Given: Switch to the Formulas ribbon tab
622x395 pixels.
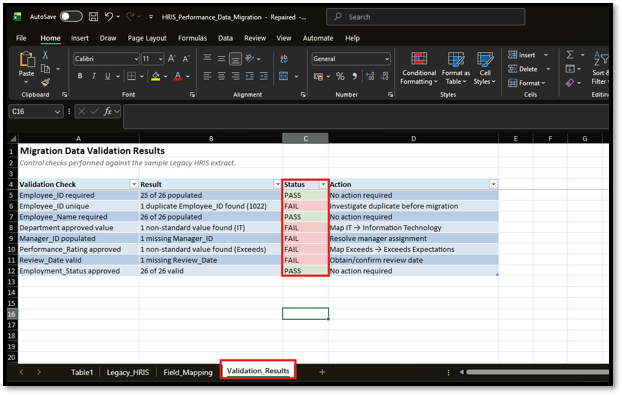Looking at the screenshot, I should [x=192, y=38].
